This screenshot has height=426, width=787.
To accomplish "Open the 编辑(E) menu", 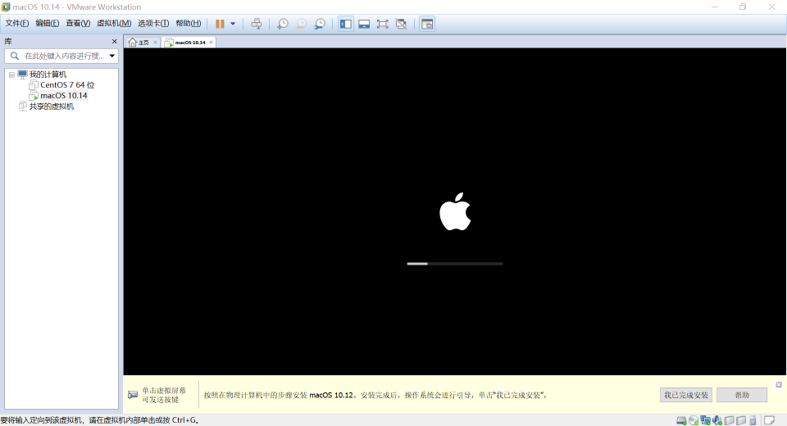I will (47, 23).
